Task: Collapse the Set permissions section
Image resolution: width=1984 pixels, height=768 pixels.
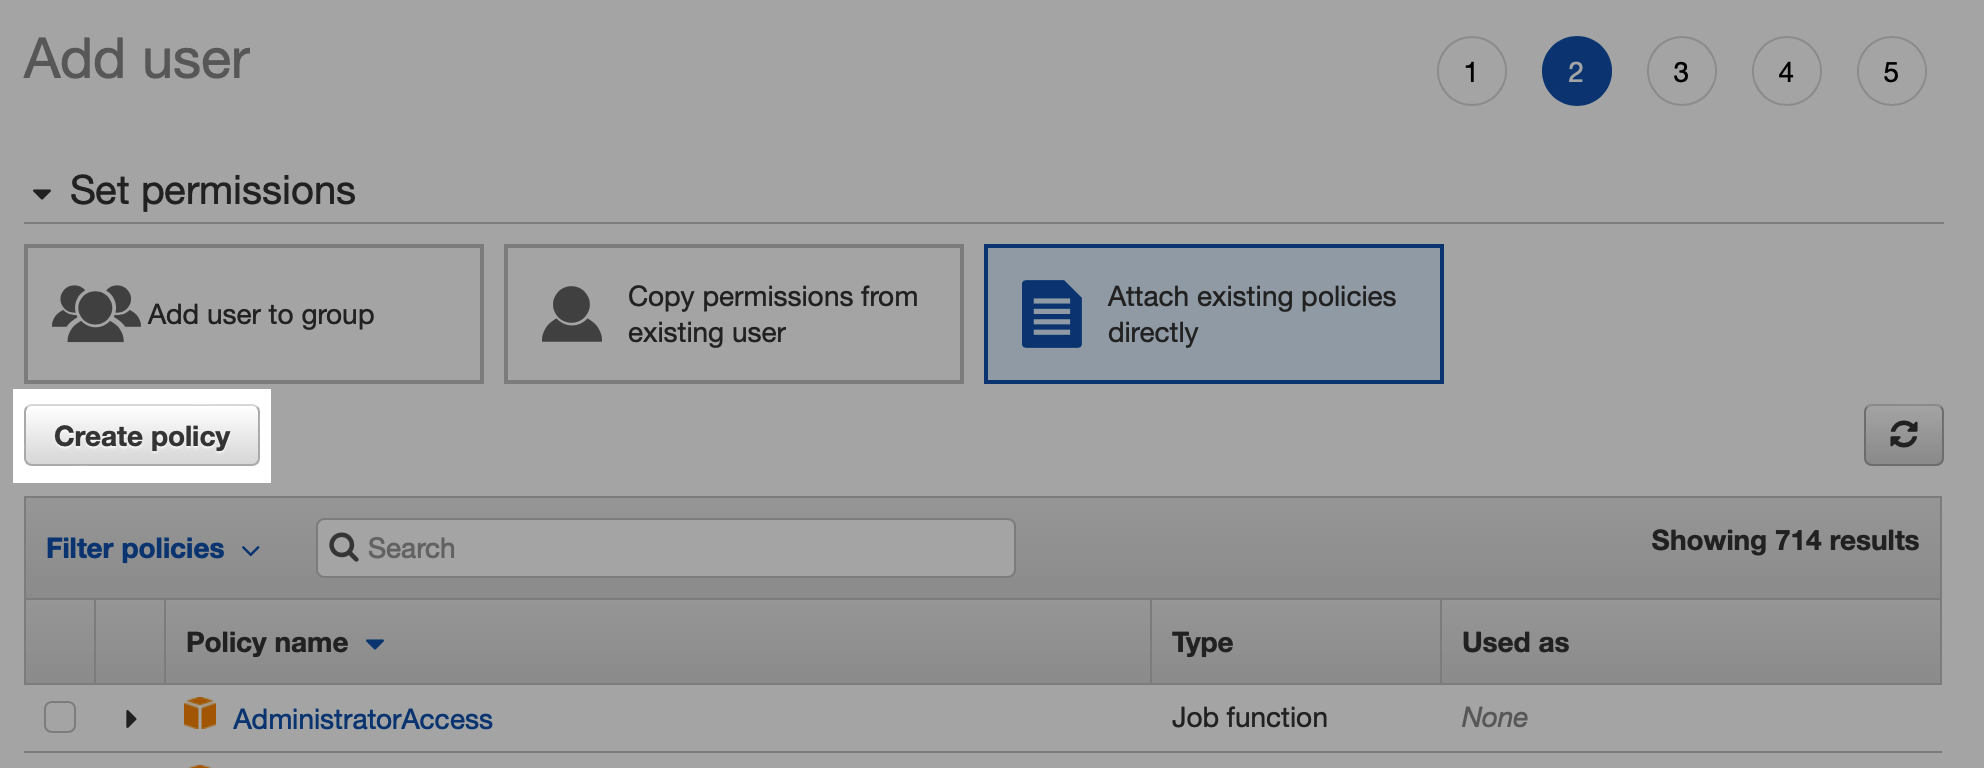Action: click(42, 193)
